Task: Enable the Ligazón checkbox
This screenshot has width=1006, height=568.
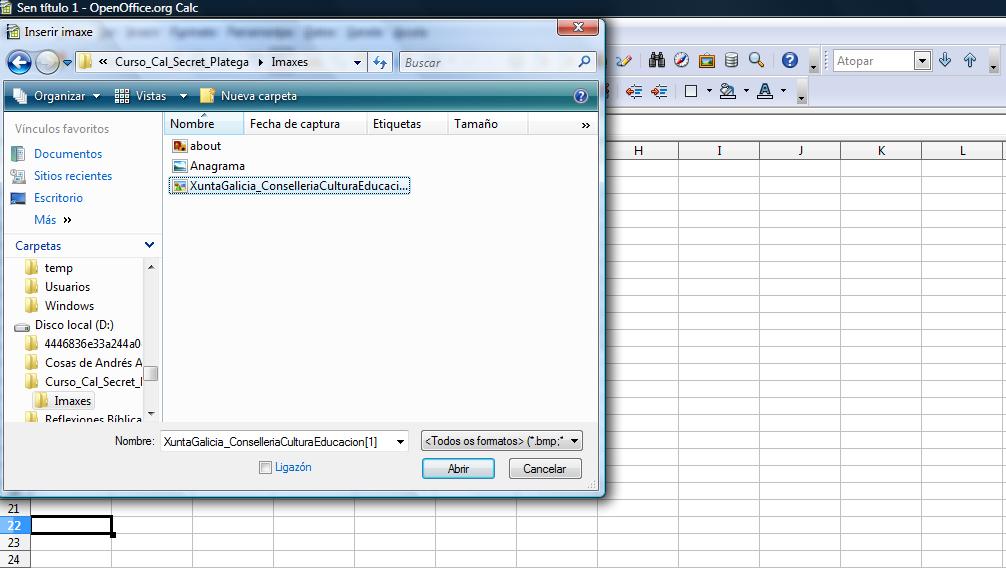Action: pos(265,467)
